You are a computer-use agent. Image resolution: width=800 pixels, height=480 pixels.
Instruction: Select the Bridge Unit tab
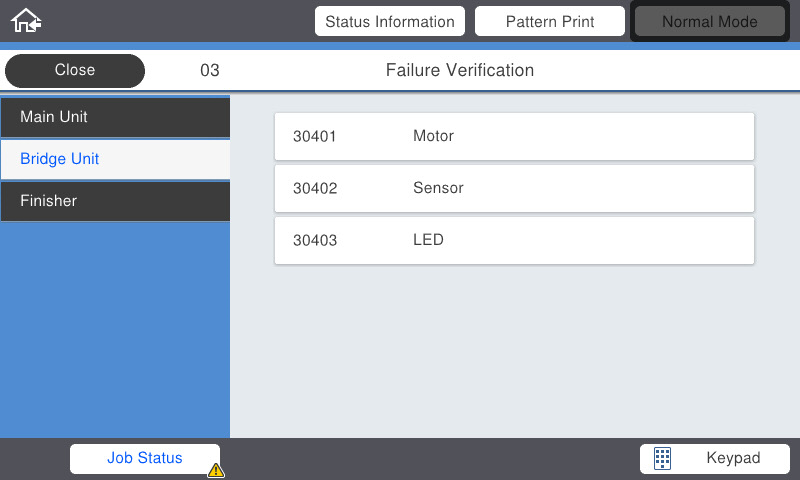coord(115,159)
